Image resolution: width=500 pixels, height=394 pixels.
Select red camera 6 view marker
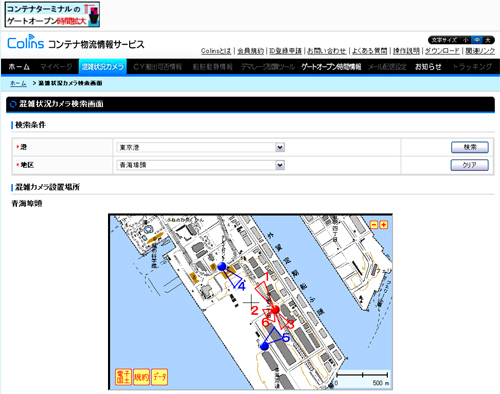[266, 322]
